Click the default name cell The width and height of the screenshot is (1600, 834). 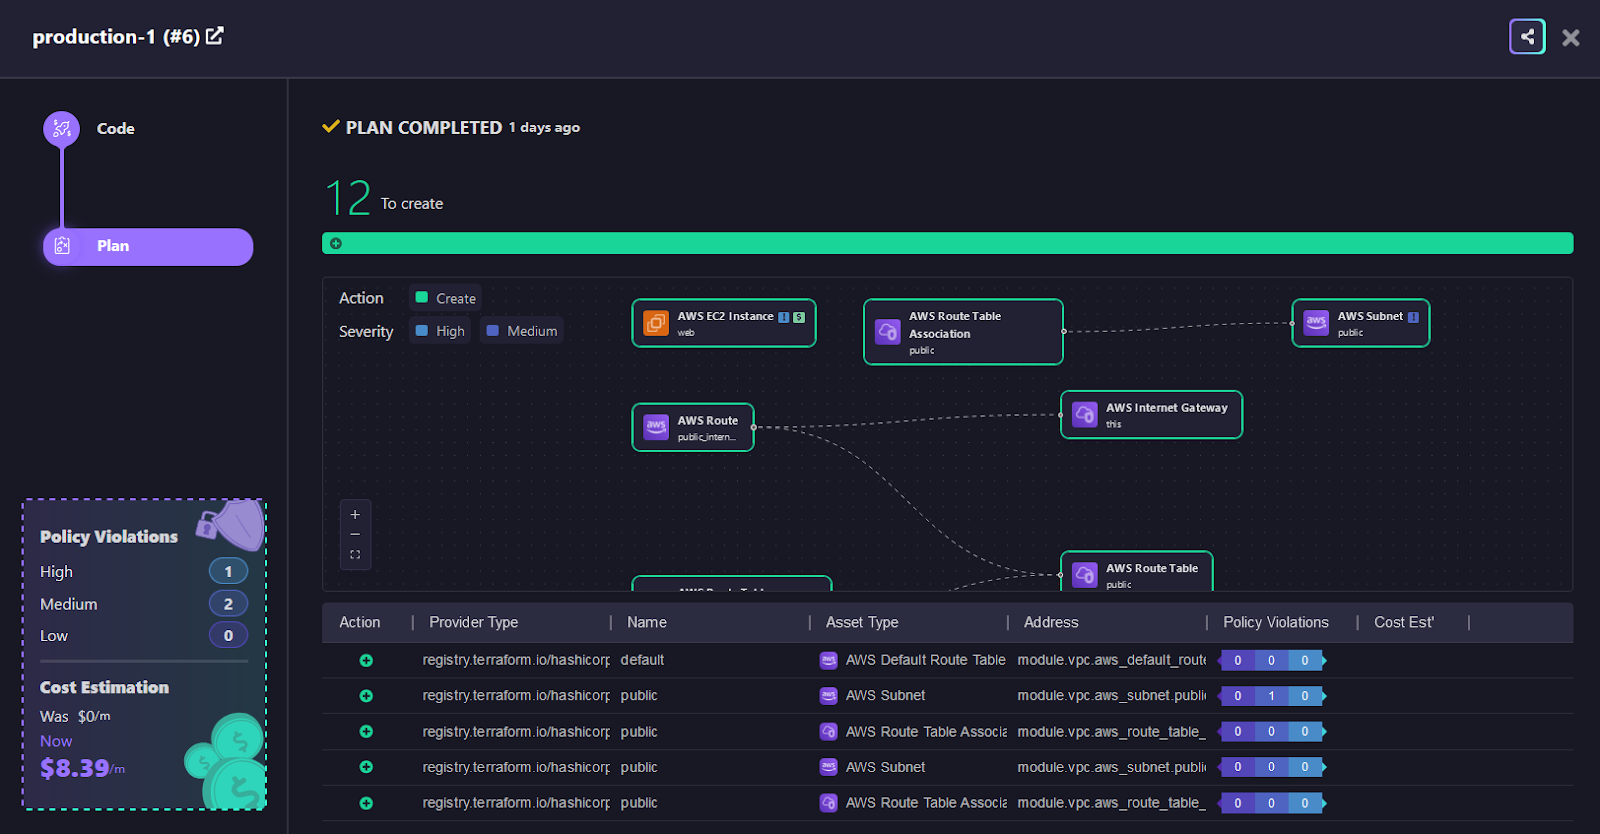click(642, 660)
